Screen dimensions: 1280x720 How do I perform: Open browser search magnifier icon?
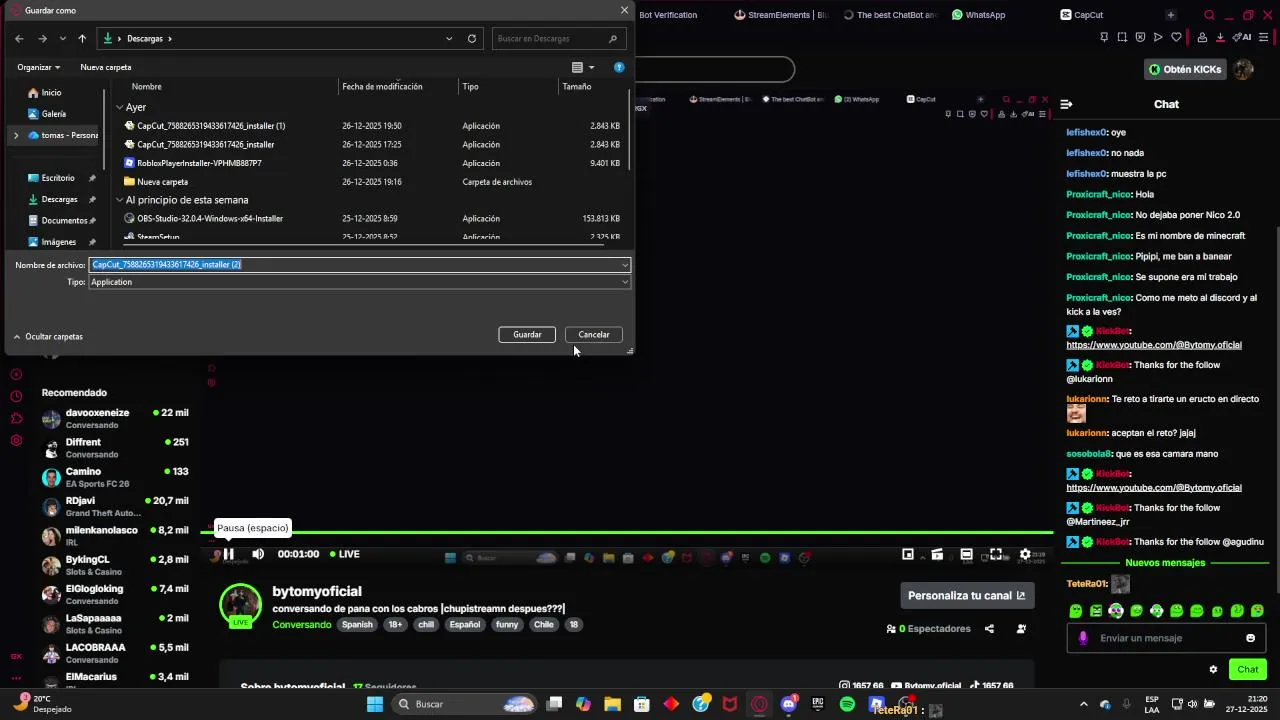coord(1209,15)
